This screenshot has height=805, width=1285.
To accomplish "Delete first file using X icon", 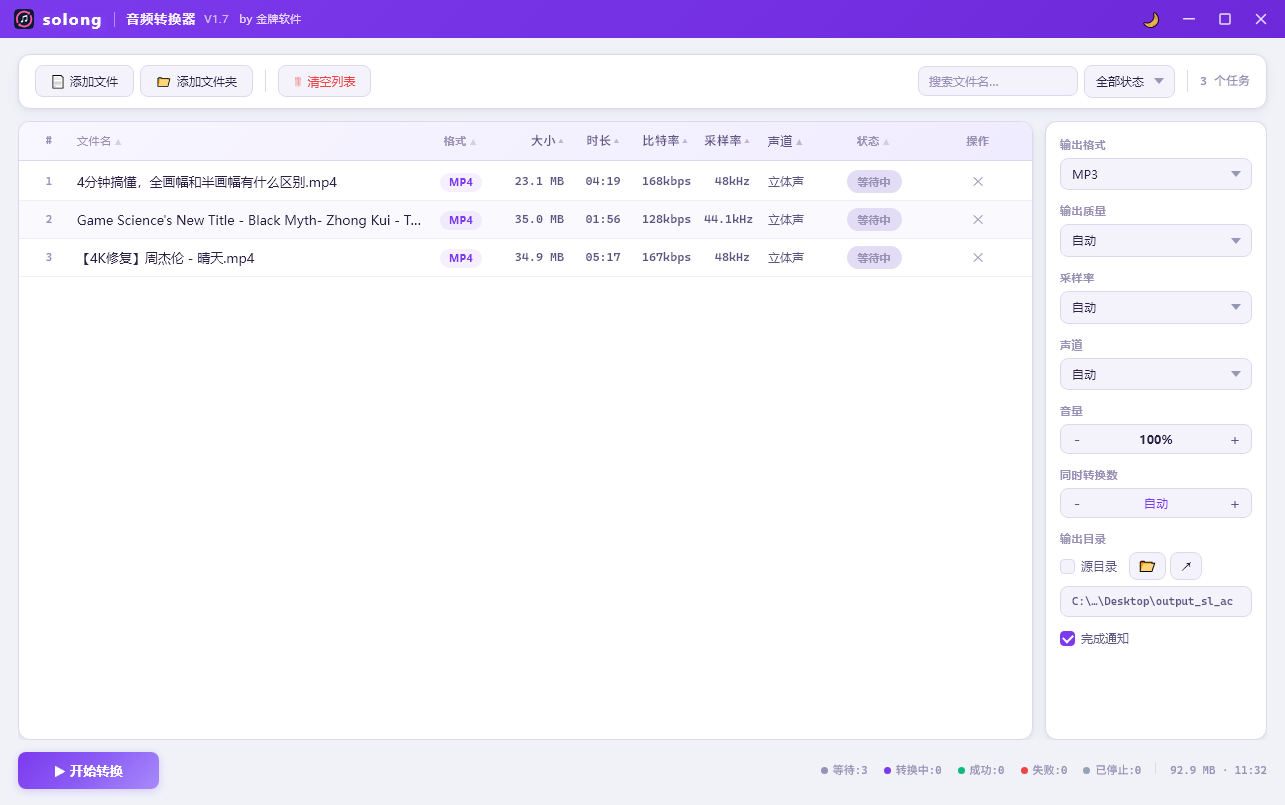I will (x=978, y=182).
